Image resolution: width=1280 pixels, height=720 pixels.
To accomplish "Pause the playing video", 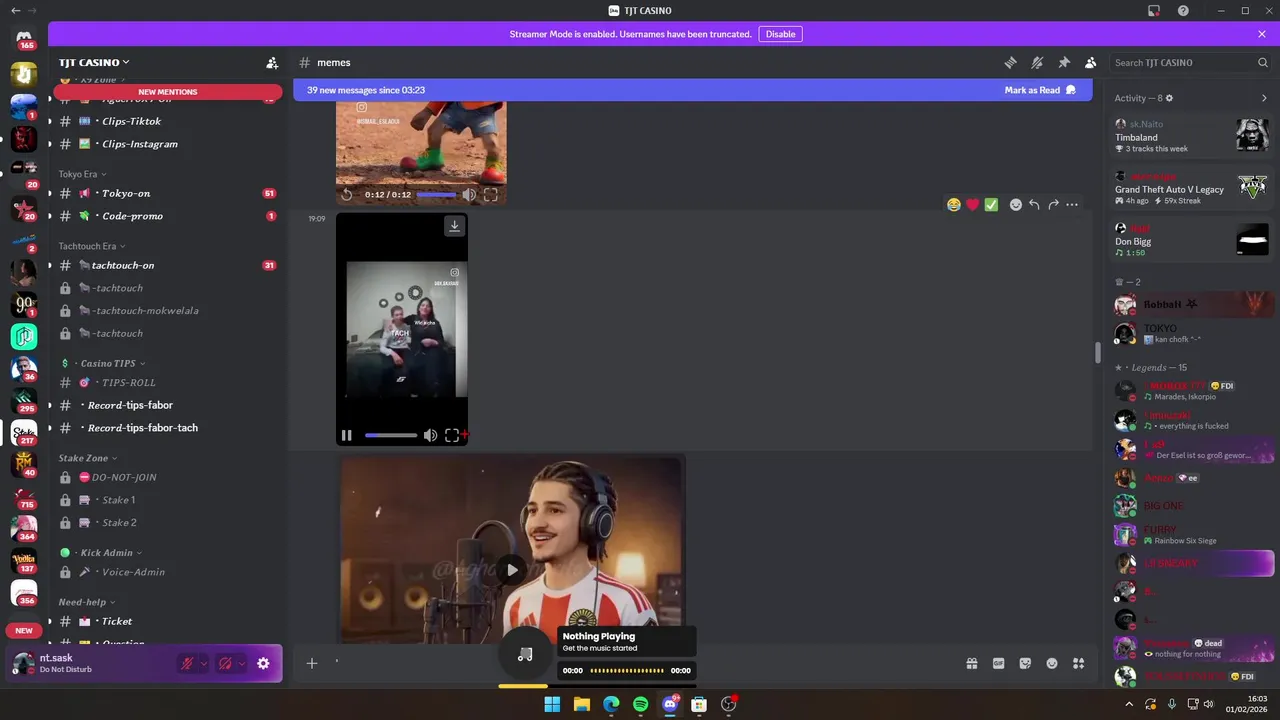I will (346, 435).
